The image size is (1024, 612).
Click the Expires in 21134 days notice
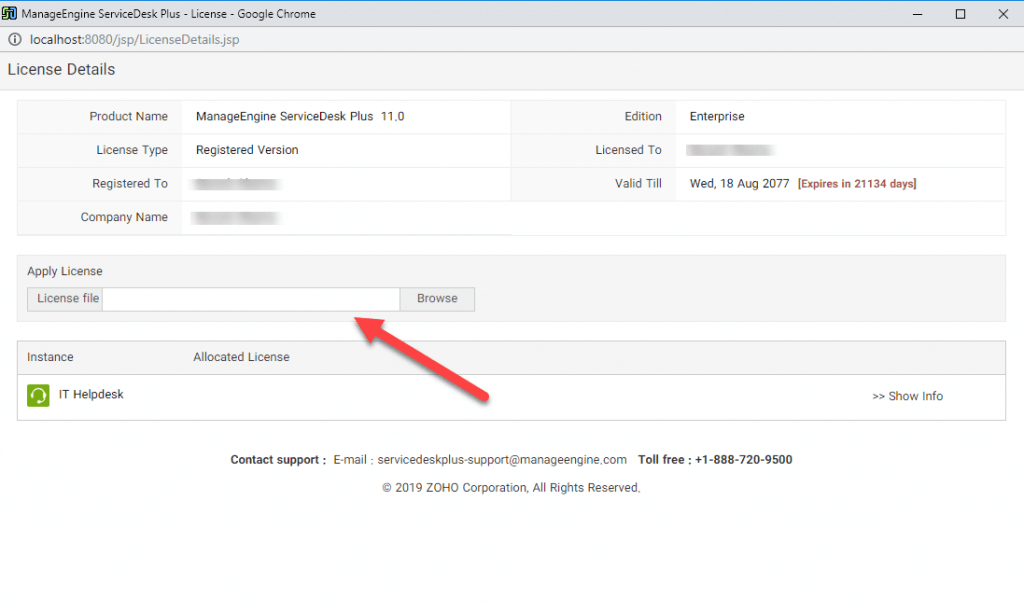[x=857, y=184]
